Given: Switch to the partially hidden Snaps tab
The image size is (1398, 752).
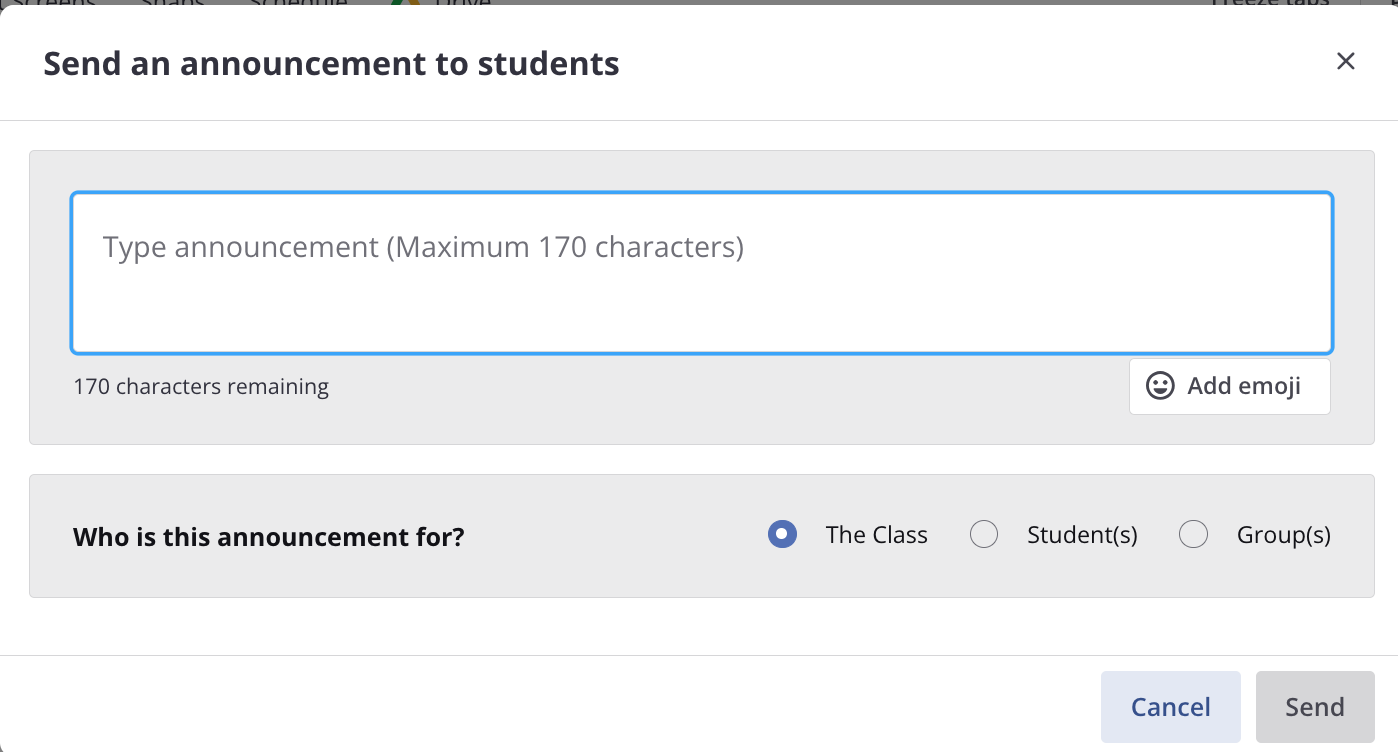Looking at the screenshot, I should pos(172,4).
